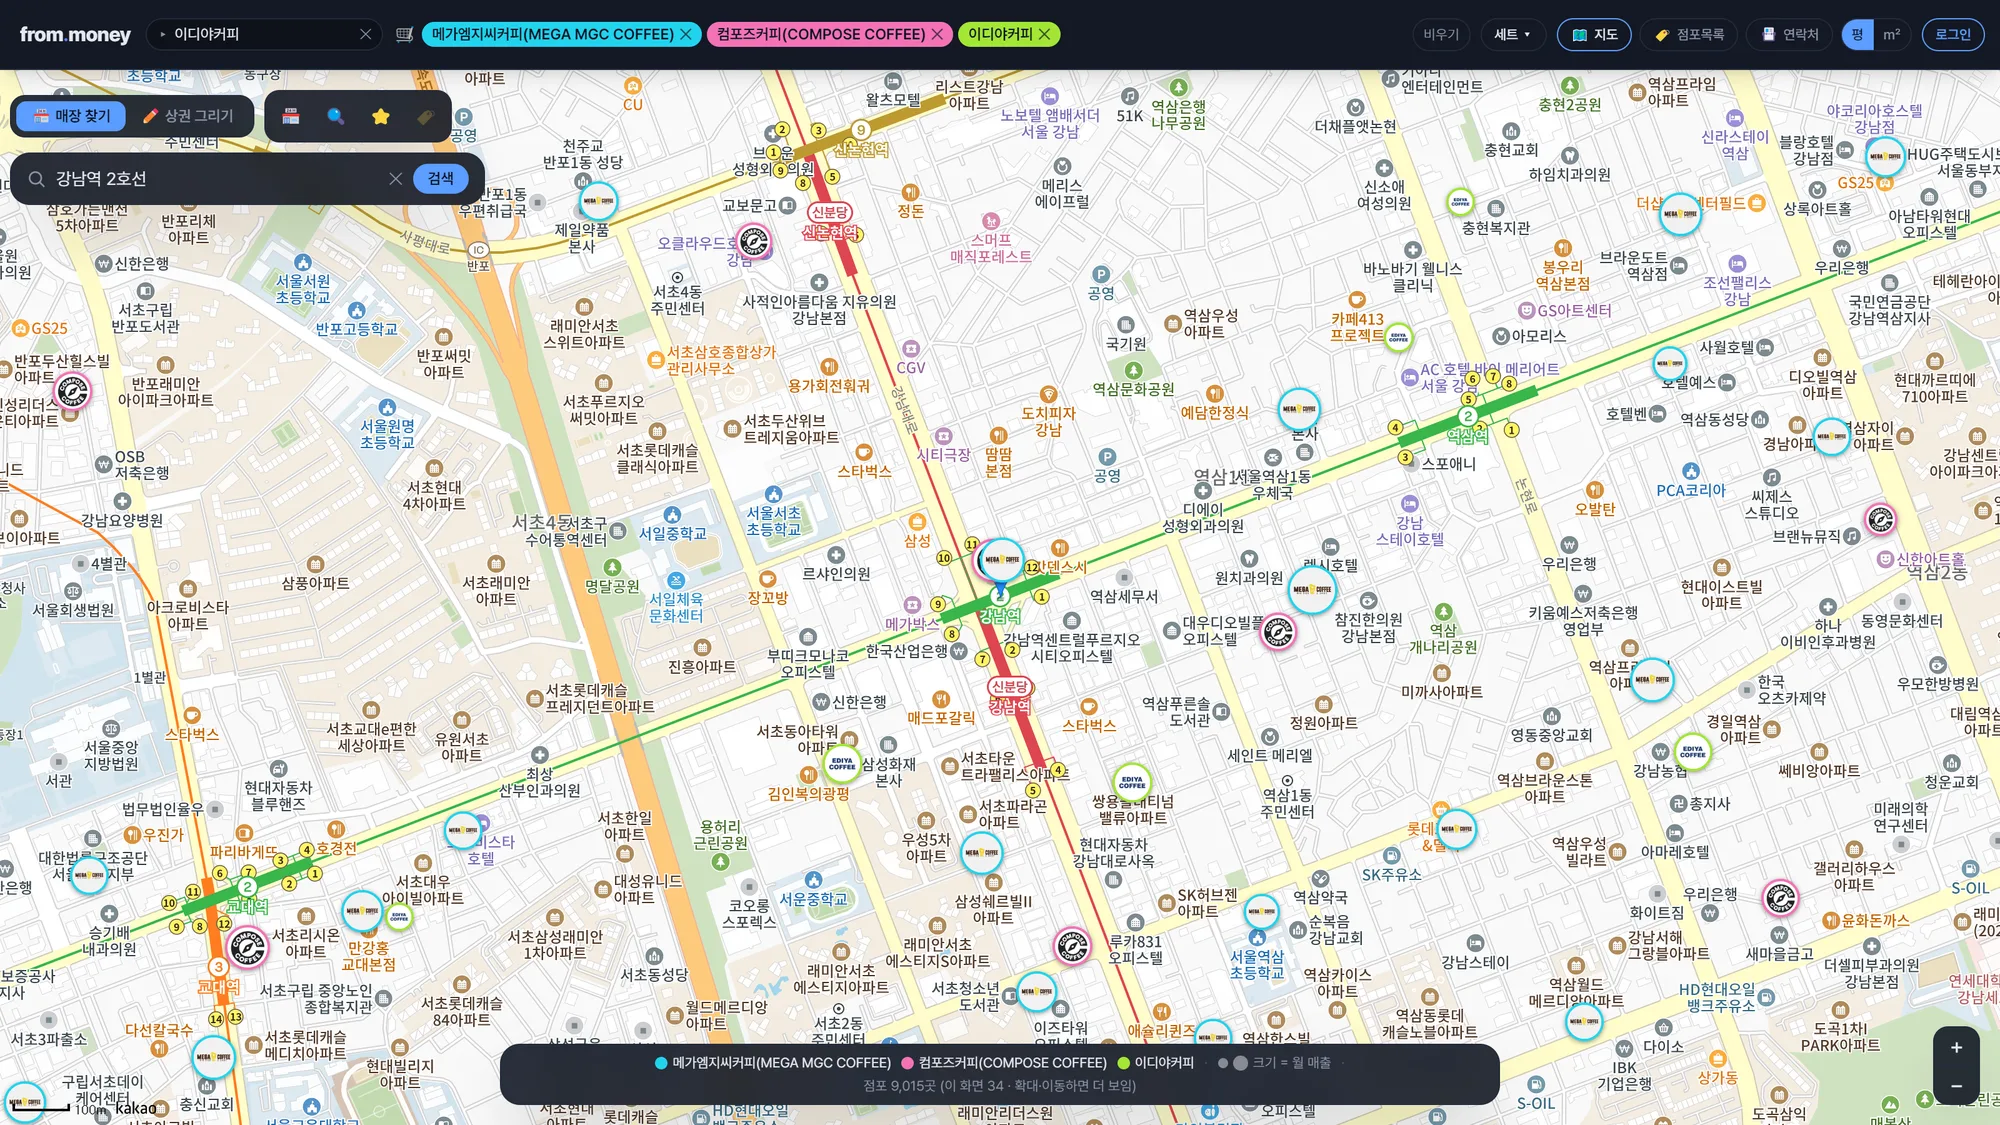Open Compose marker near 갤러리하우스 아파트
Image resolution: width=2000 pixels, height=1125 pixels.
coord(1780,898)
